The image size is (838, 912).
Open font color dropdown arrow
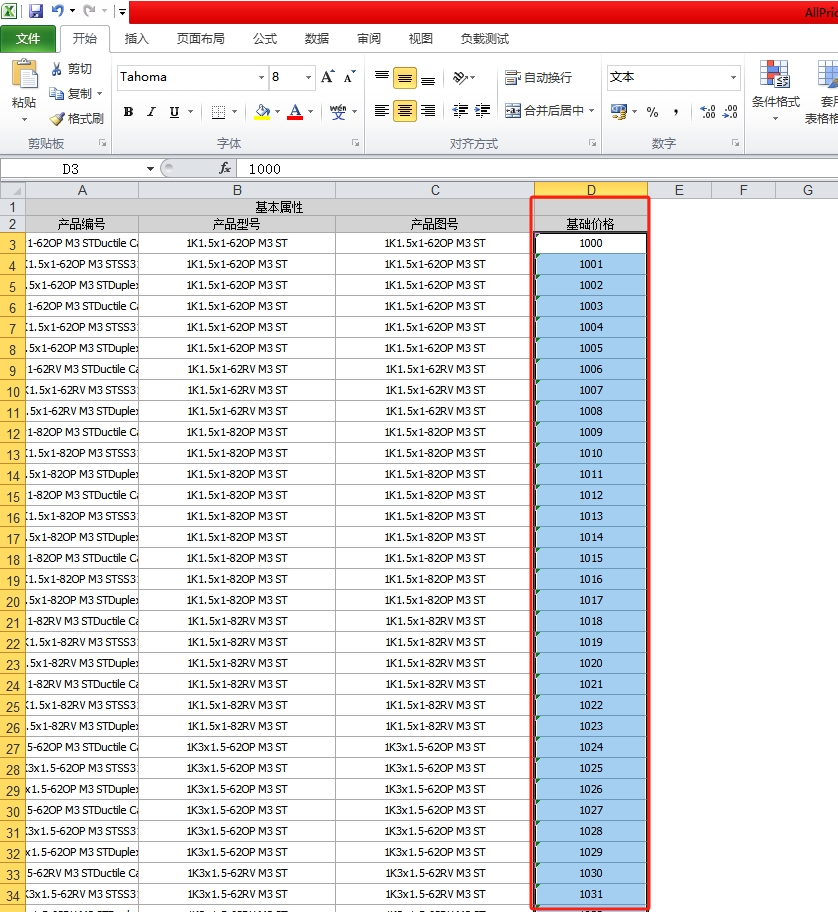(x=311, y=112)
